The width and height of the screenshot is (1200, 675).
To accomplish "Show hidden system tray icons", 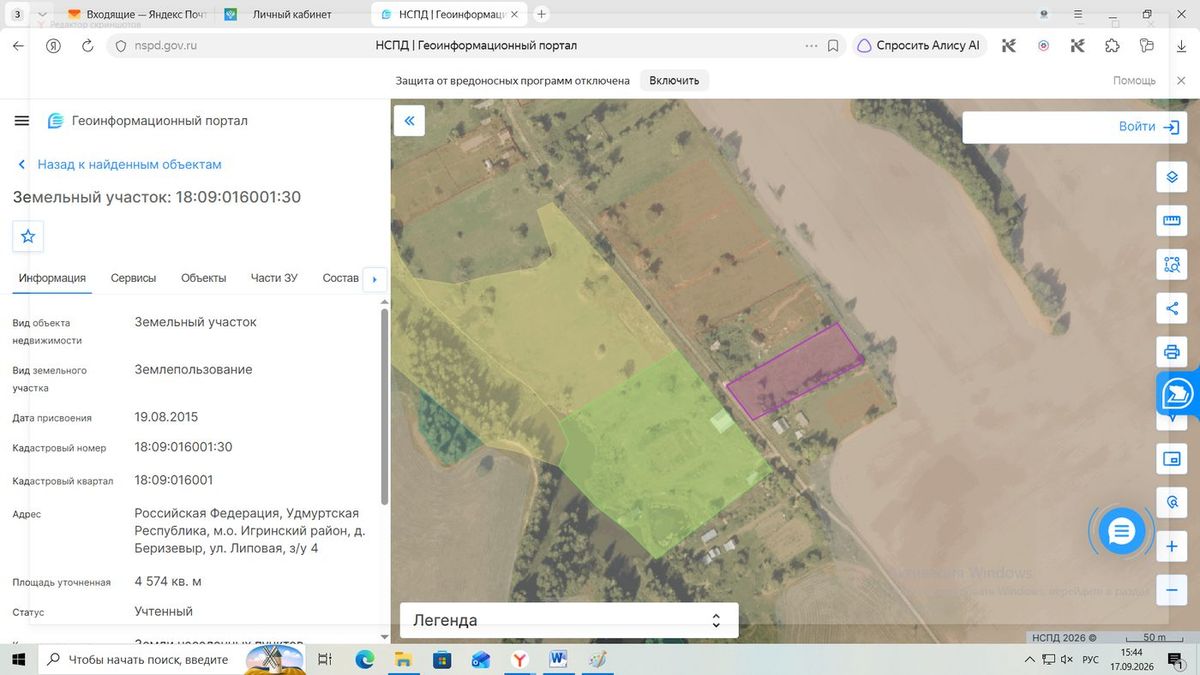I will (1030, 660).
